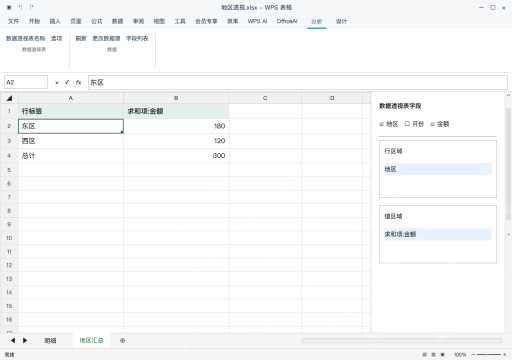Cancel entry with formula bar X icon
This screenshot has width=512, height=360.
point(57,83)
